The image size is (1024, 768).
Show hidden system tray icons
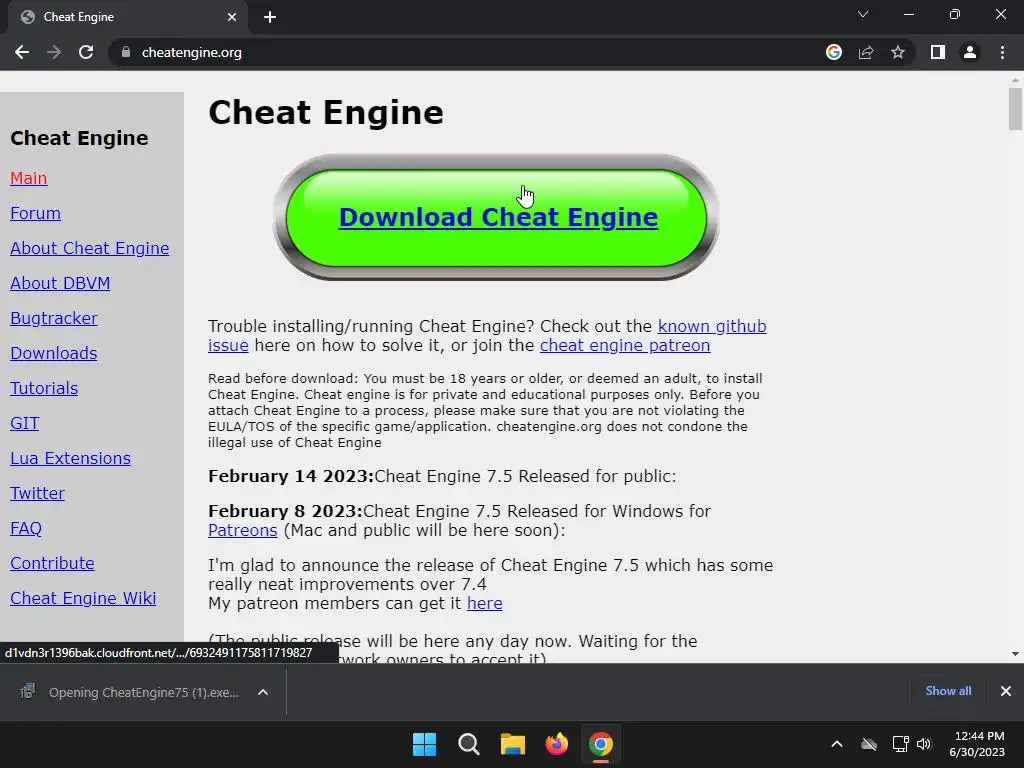coord(837,744)
